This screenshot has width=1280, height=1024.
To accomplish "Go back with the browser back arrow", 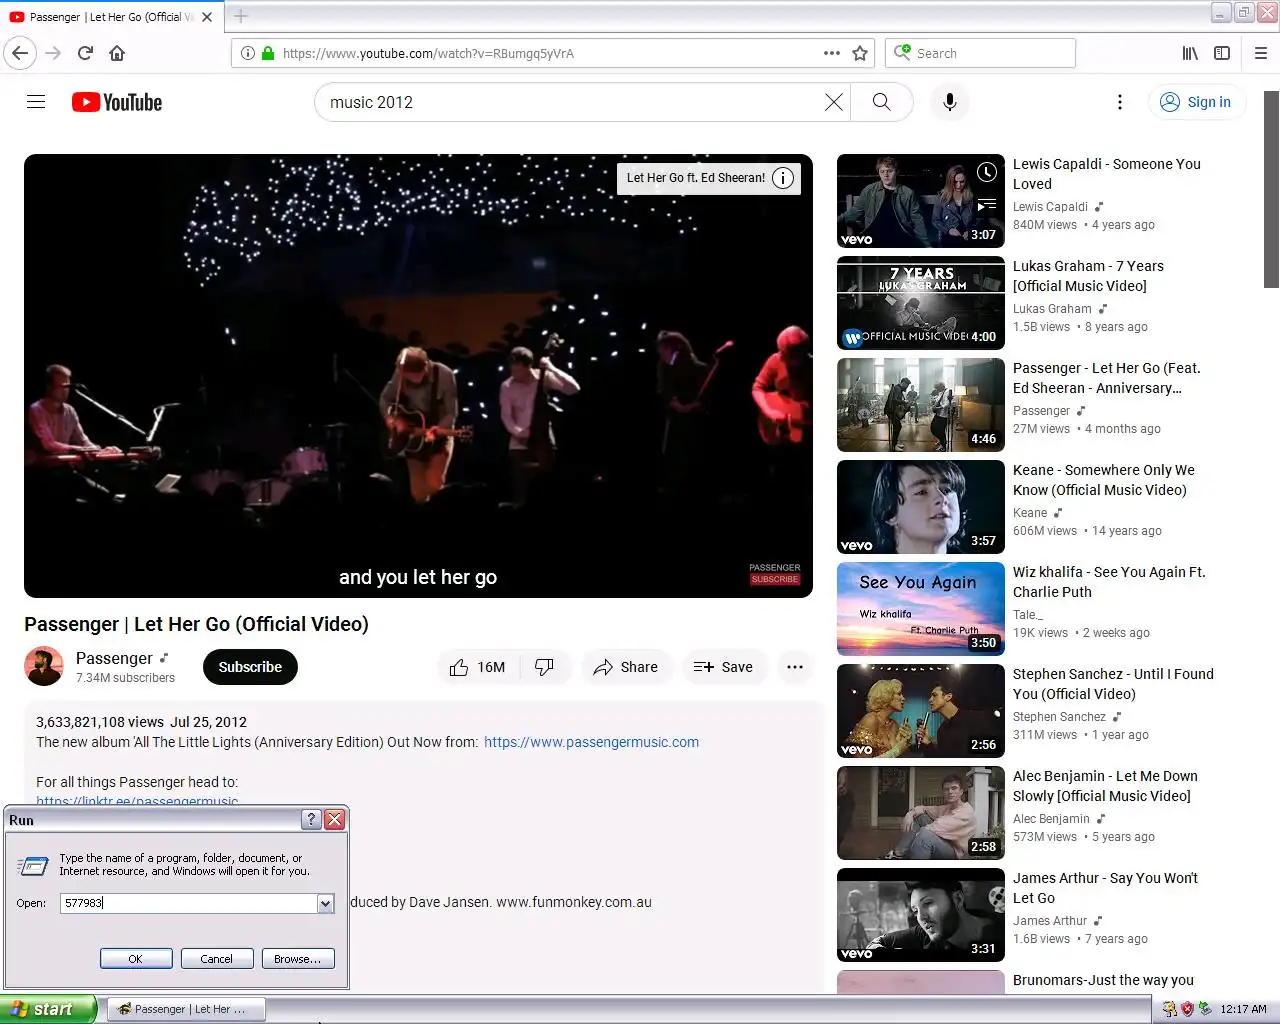I will [x=20, y=53].
